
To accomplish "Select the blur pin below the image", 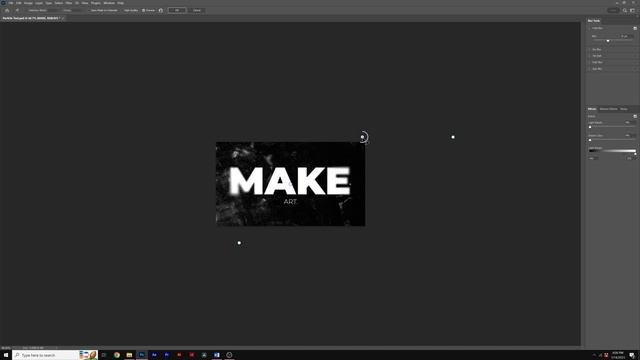I will pyautogui.click(x=239, y=243).
